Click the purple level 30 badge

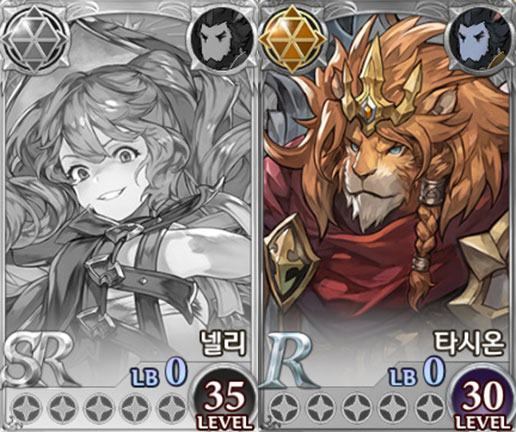pyautogui.click(x=481, y=399)
